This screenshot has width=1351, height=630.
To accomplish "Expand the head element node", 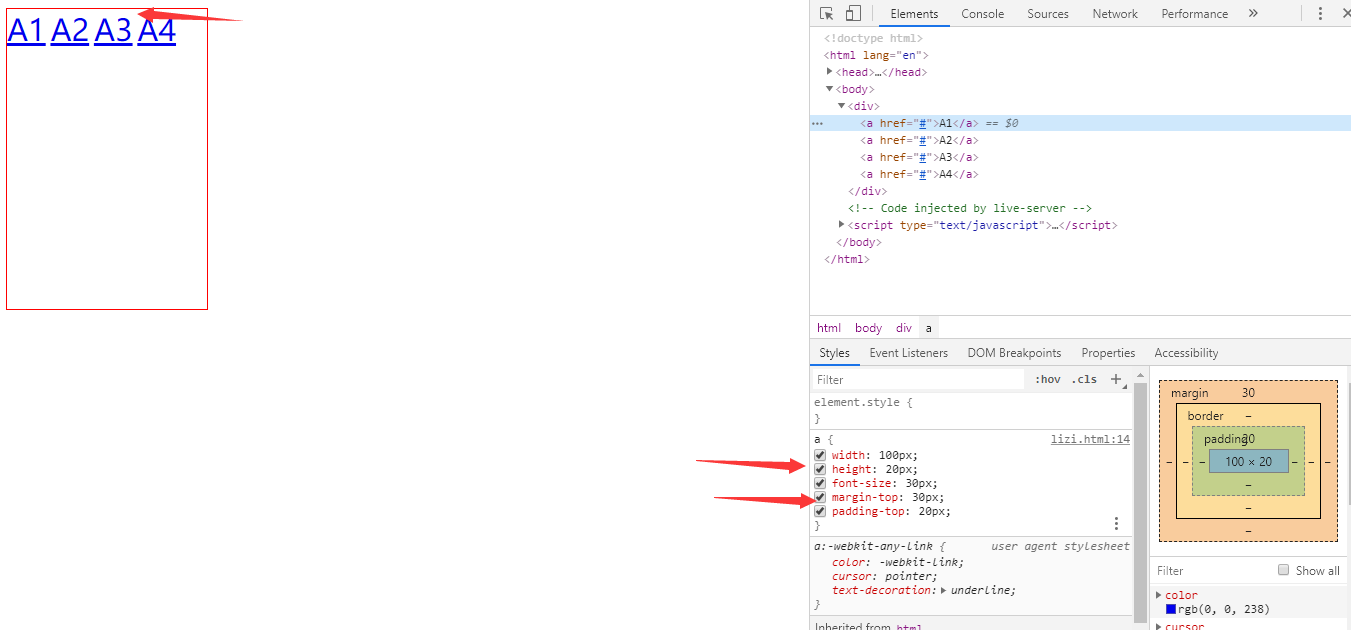I will [830, 72].
